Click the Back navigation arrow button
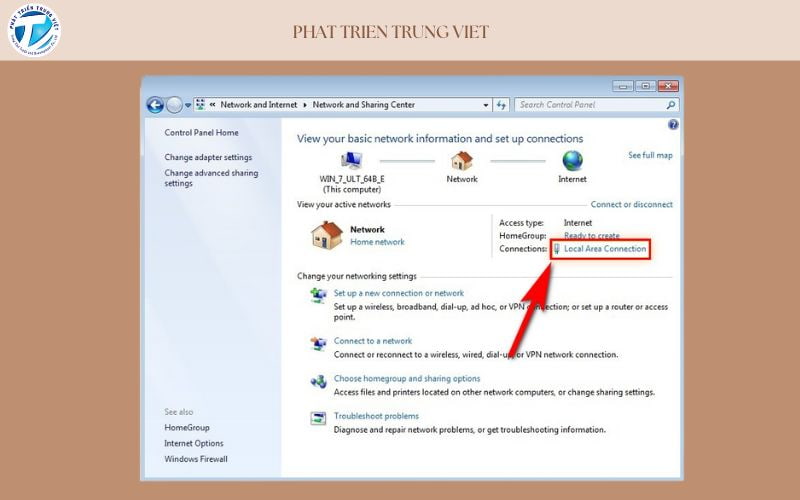 [155, 105]
